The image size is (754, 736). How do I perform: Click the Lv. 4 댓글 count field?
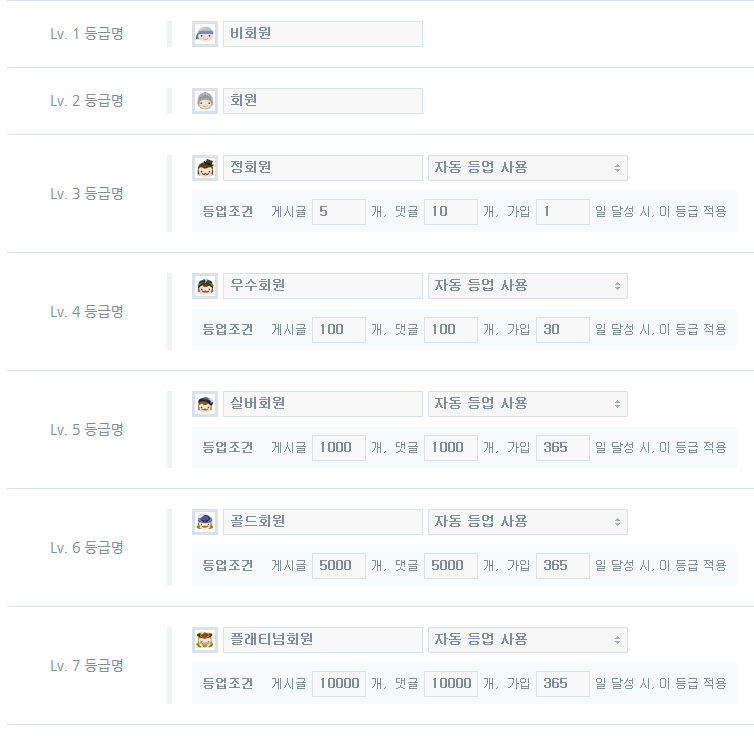(x=450, y=330)
